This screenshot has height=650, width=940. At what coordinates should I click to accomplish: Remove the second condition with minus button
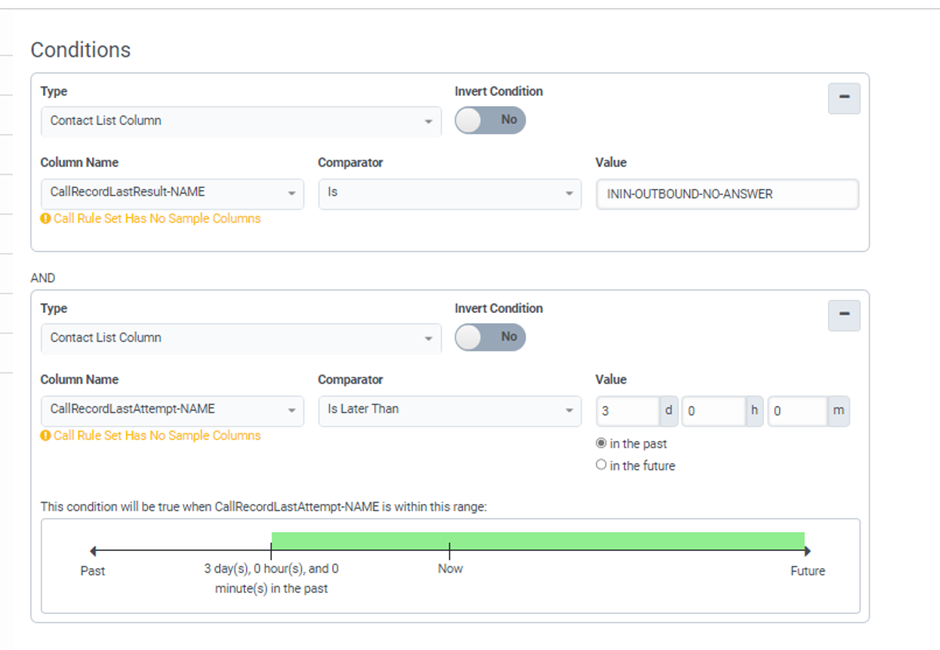coord(844,315)
